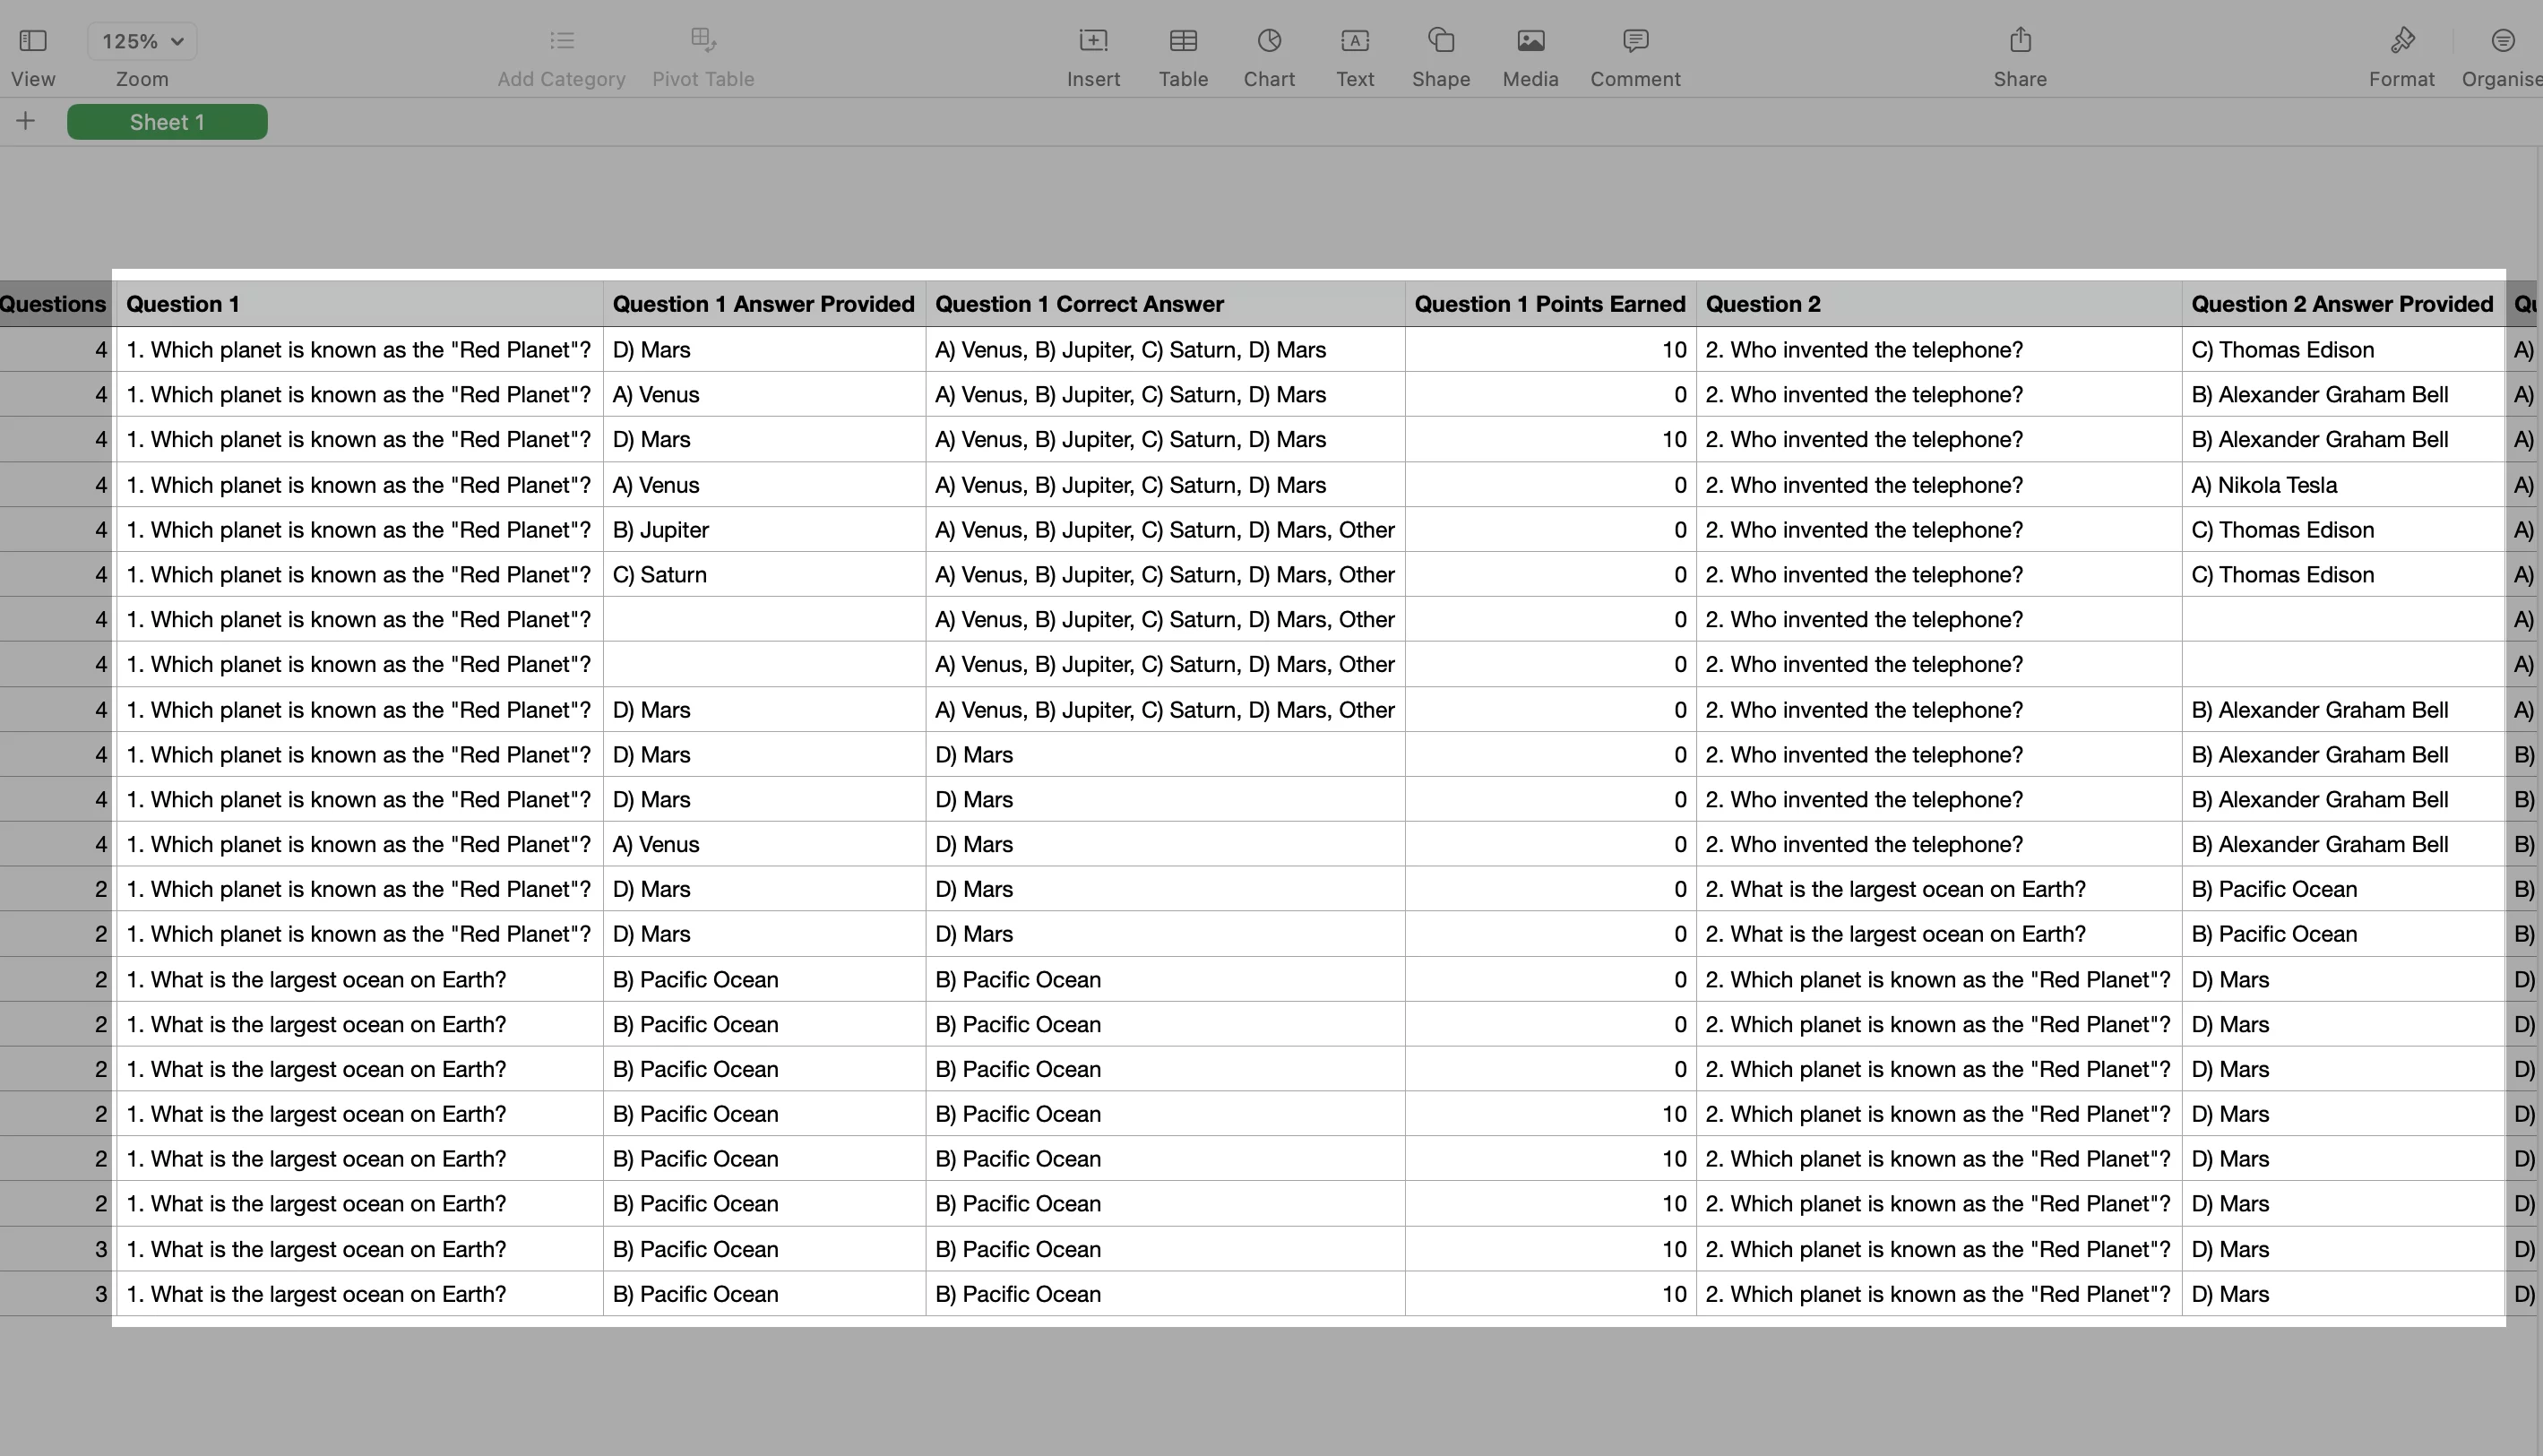Select the Question 1 Correct Answer header
The height and width of the screenshot is (1456, 2543).
click(x=1165, y=304)
